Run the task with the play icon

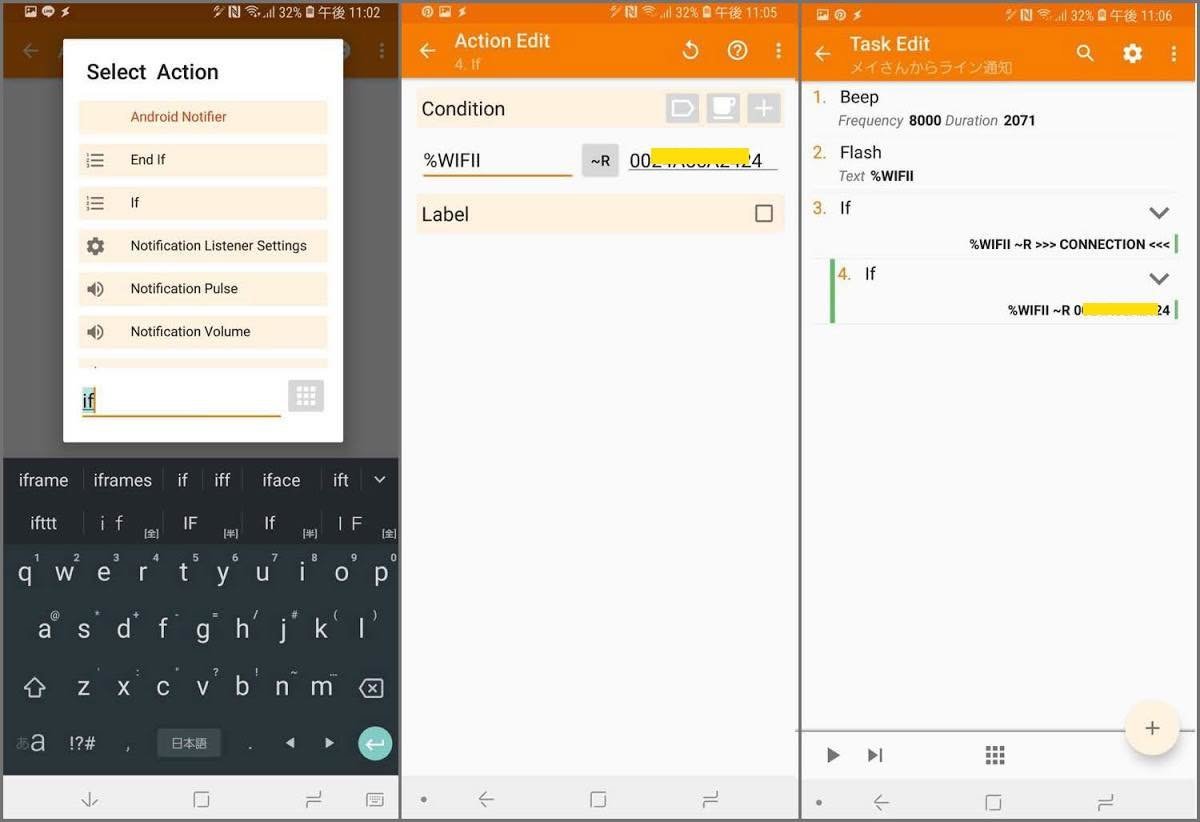tap(833, 755)
